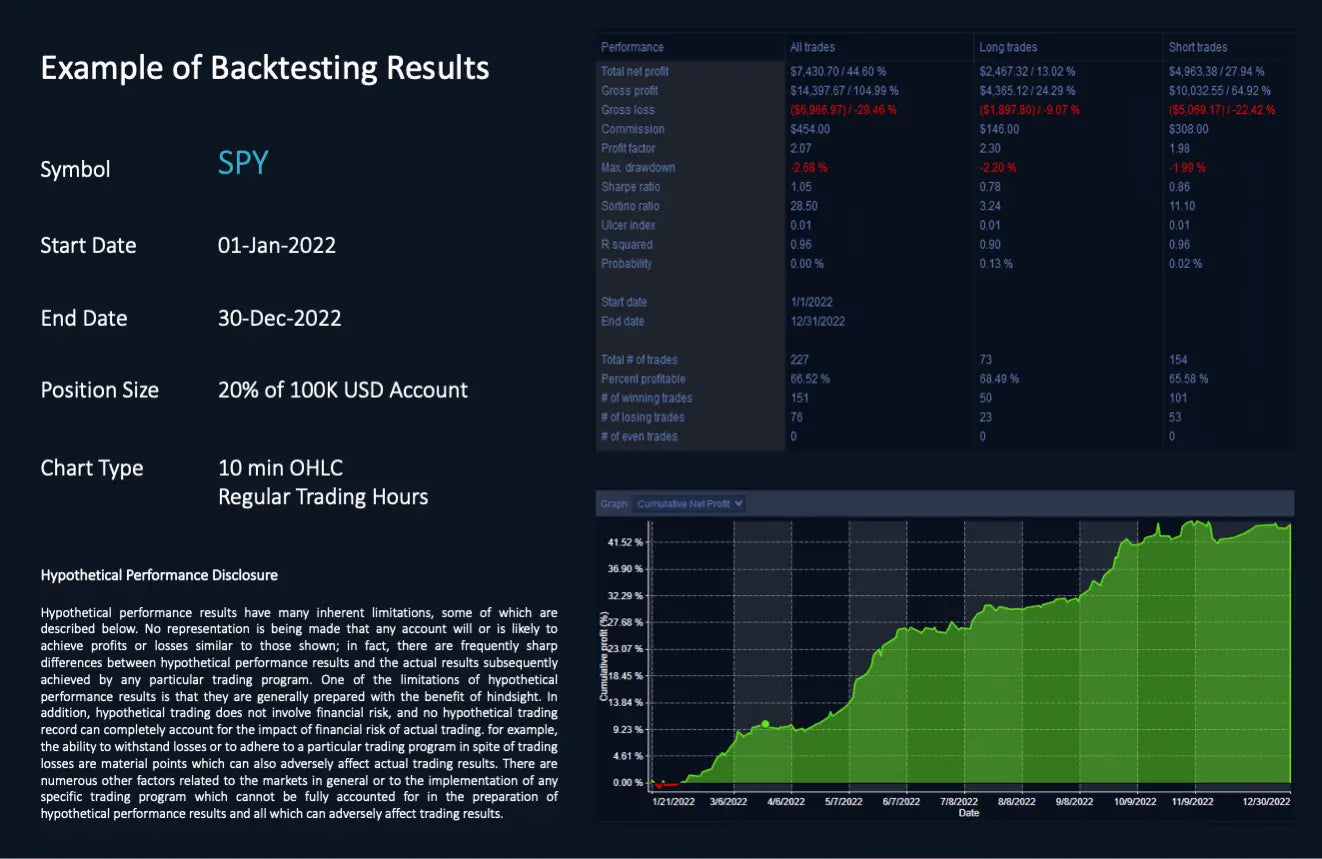The image size is (1322, 859).
Task: Click the green dot marker on chart
Action: pos(765,724)
